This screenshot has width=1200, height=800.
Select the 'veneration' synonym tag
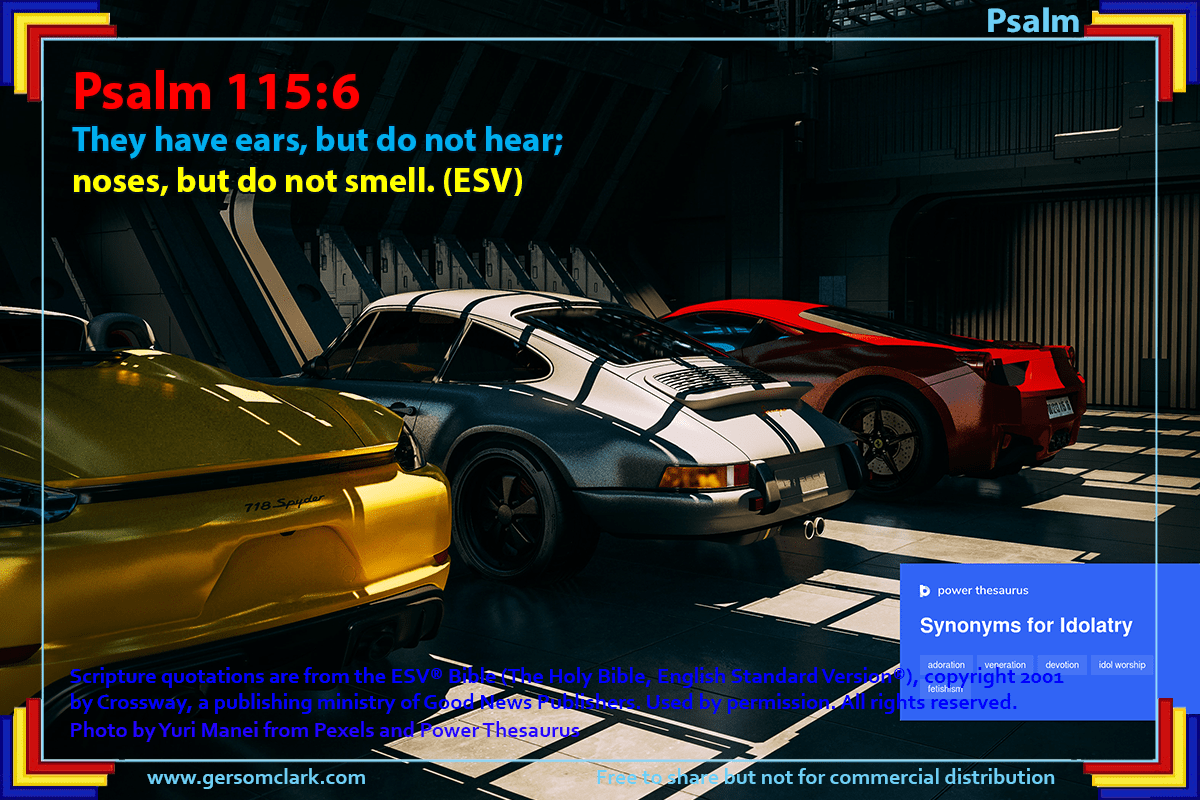click(x=1005, y=665)
